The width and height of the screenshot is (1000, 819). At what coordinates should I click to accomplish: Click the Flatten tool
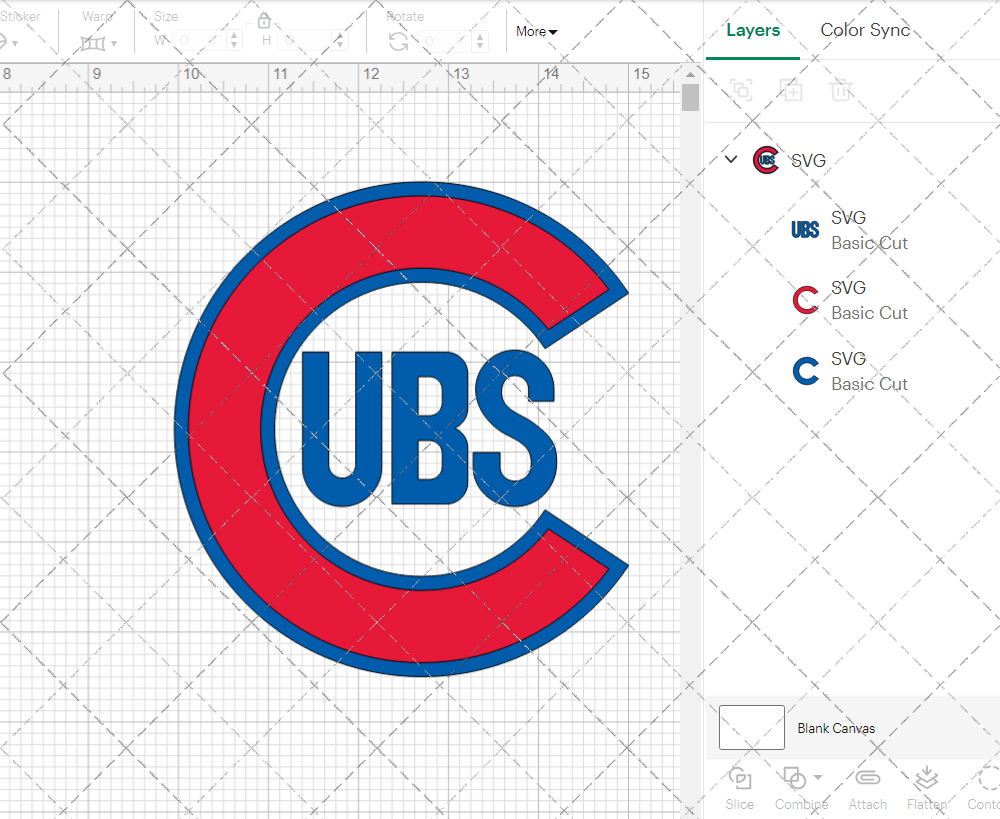[x=927, y=788]
